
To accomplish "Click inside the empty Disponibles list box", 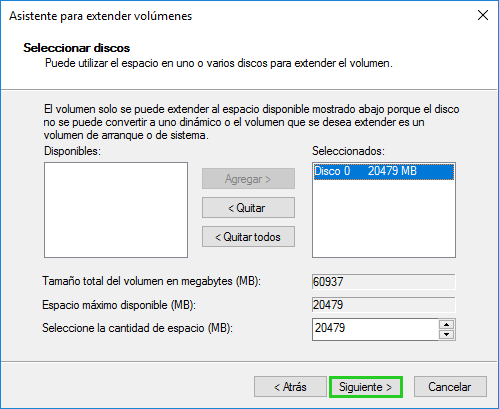I will pos(116,210).
